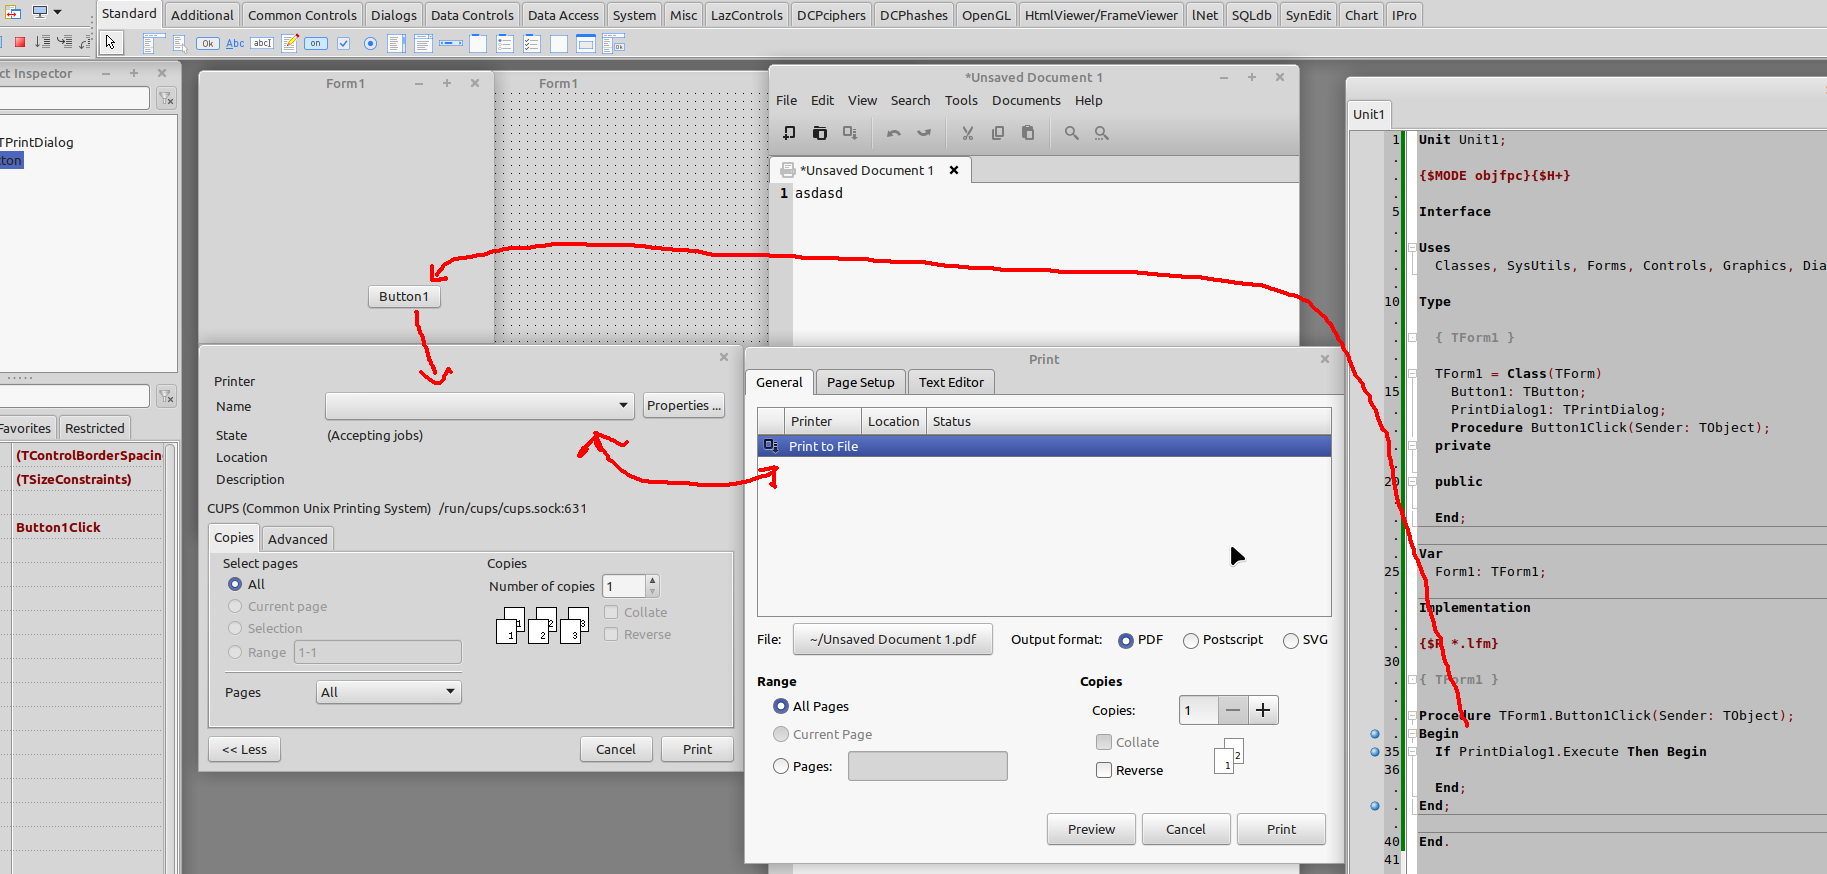Select the TMemo component with pencil
This screenshot has height=874, width=1827.
[290, 43]
